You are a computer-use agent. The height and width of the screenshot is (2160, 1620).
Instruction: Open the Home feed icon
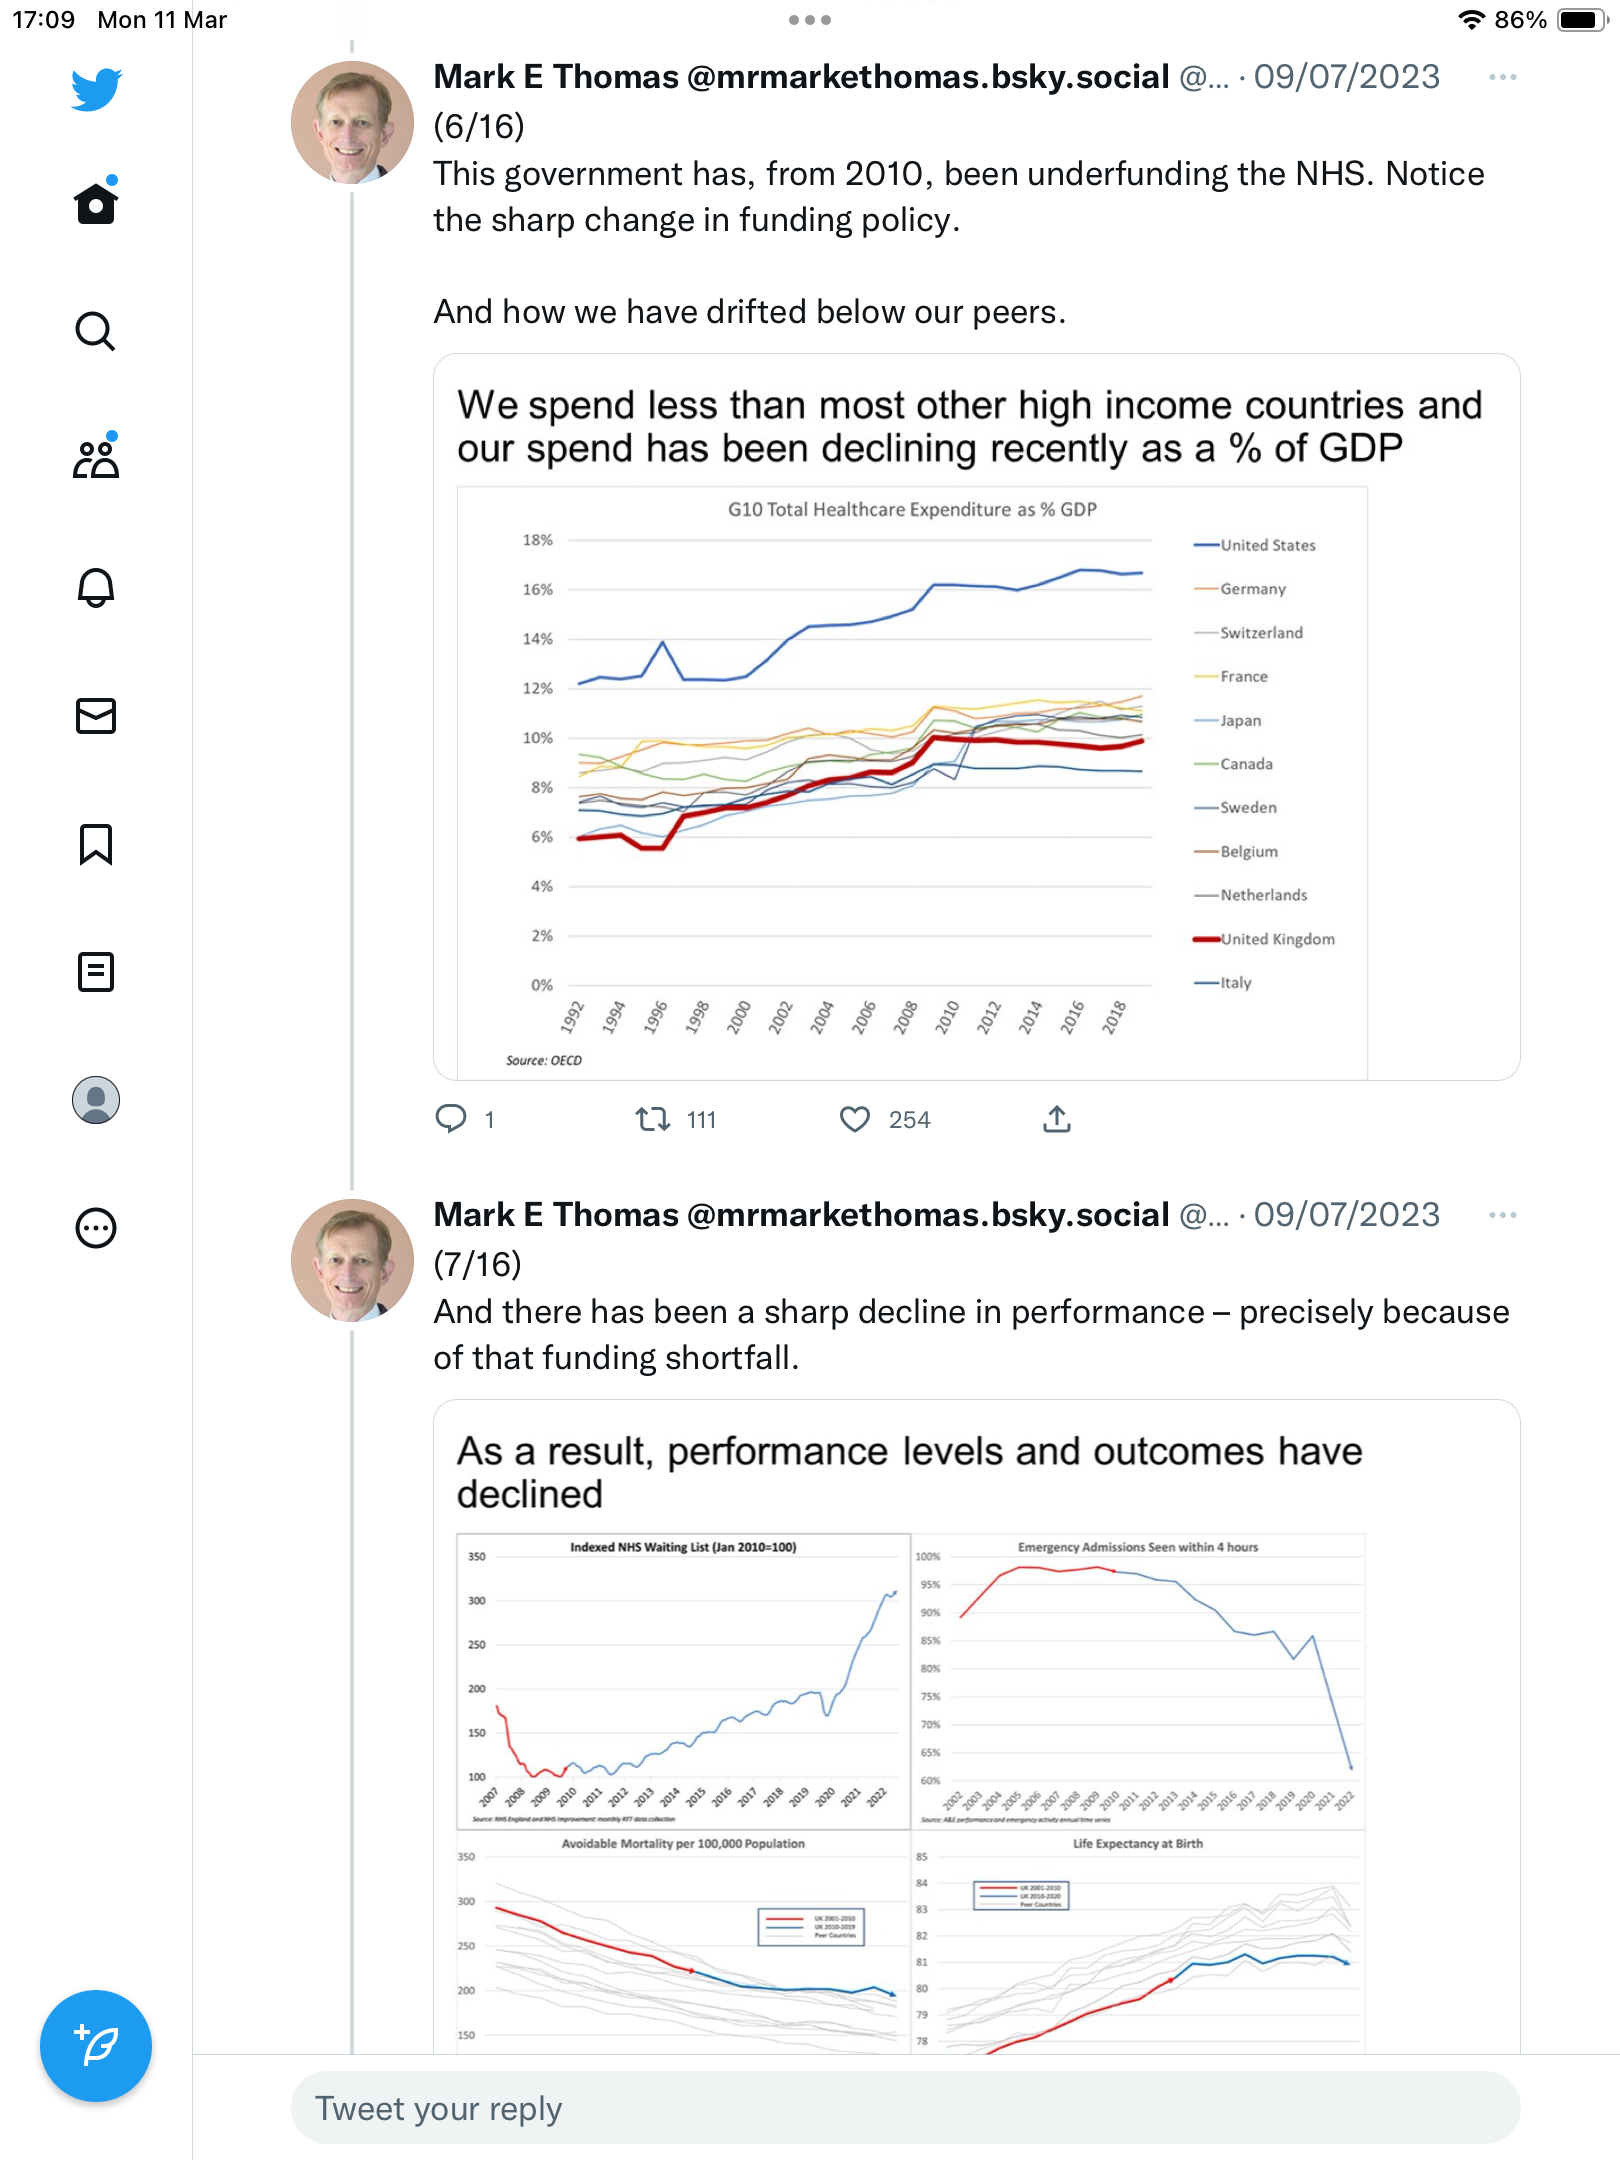point(96,201)
